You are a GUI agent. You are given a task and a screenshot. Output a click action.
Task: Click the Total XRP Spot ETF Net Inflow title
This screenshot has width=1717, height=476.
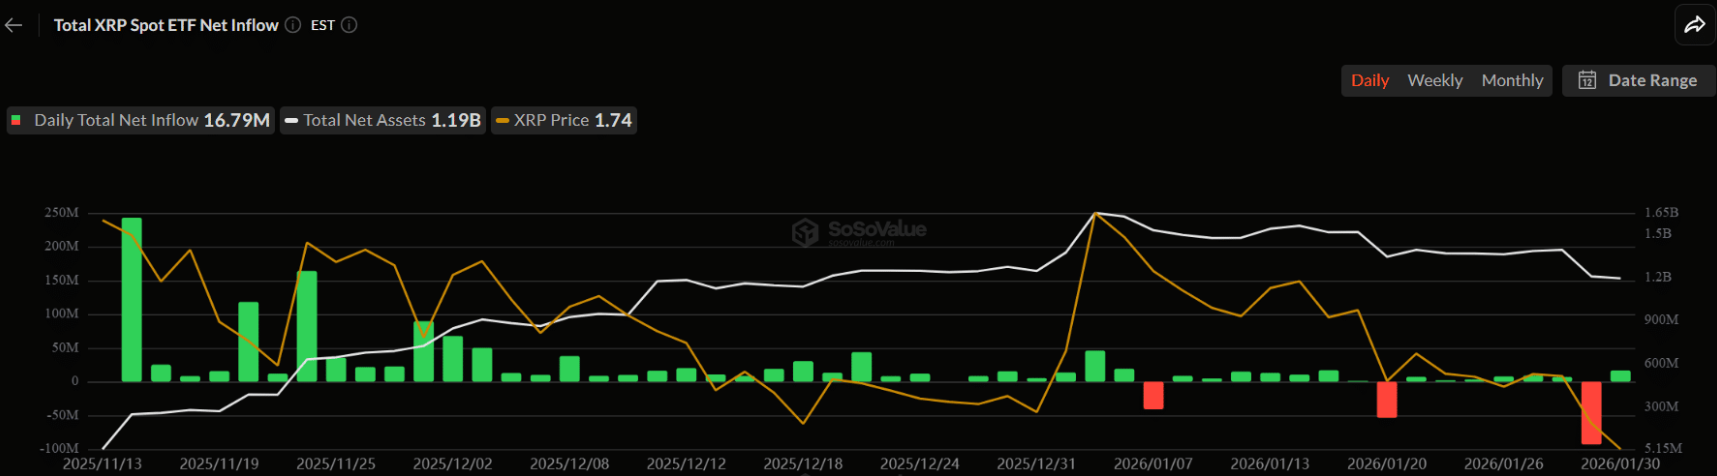pyautogui.click(x=166, y=25)
